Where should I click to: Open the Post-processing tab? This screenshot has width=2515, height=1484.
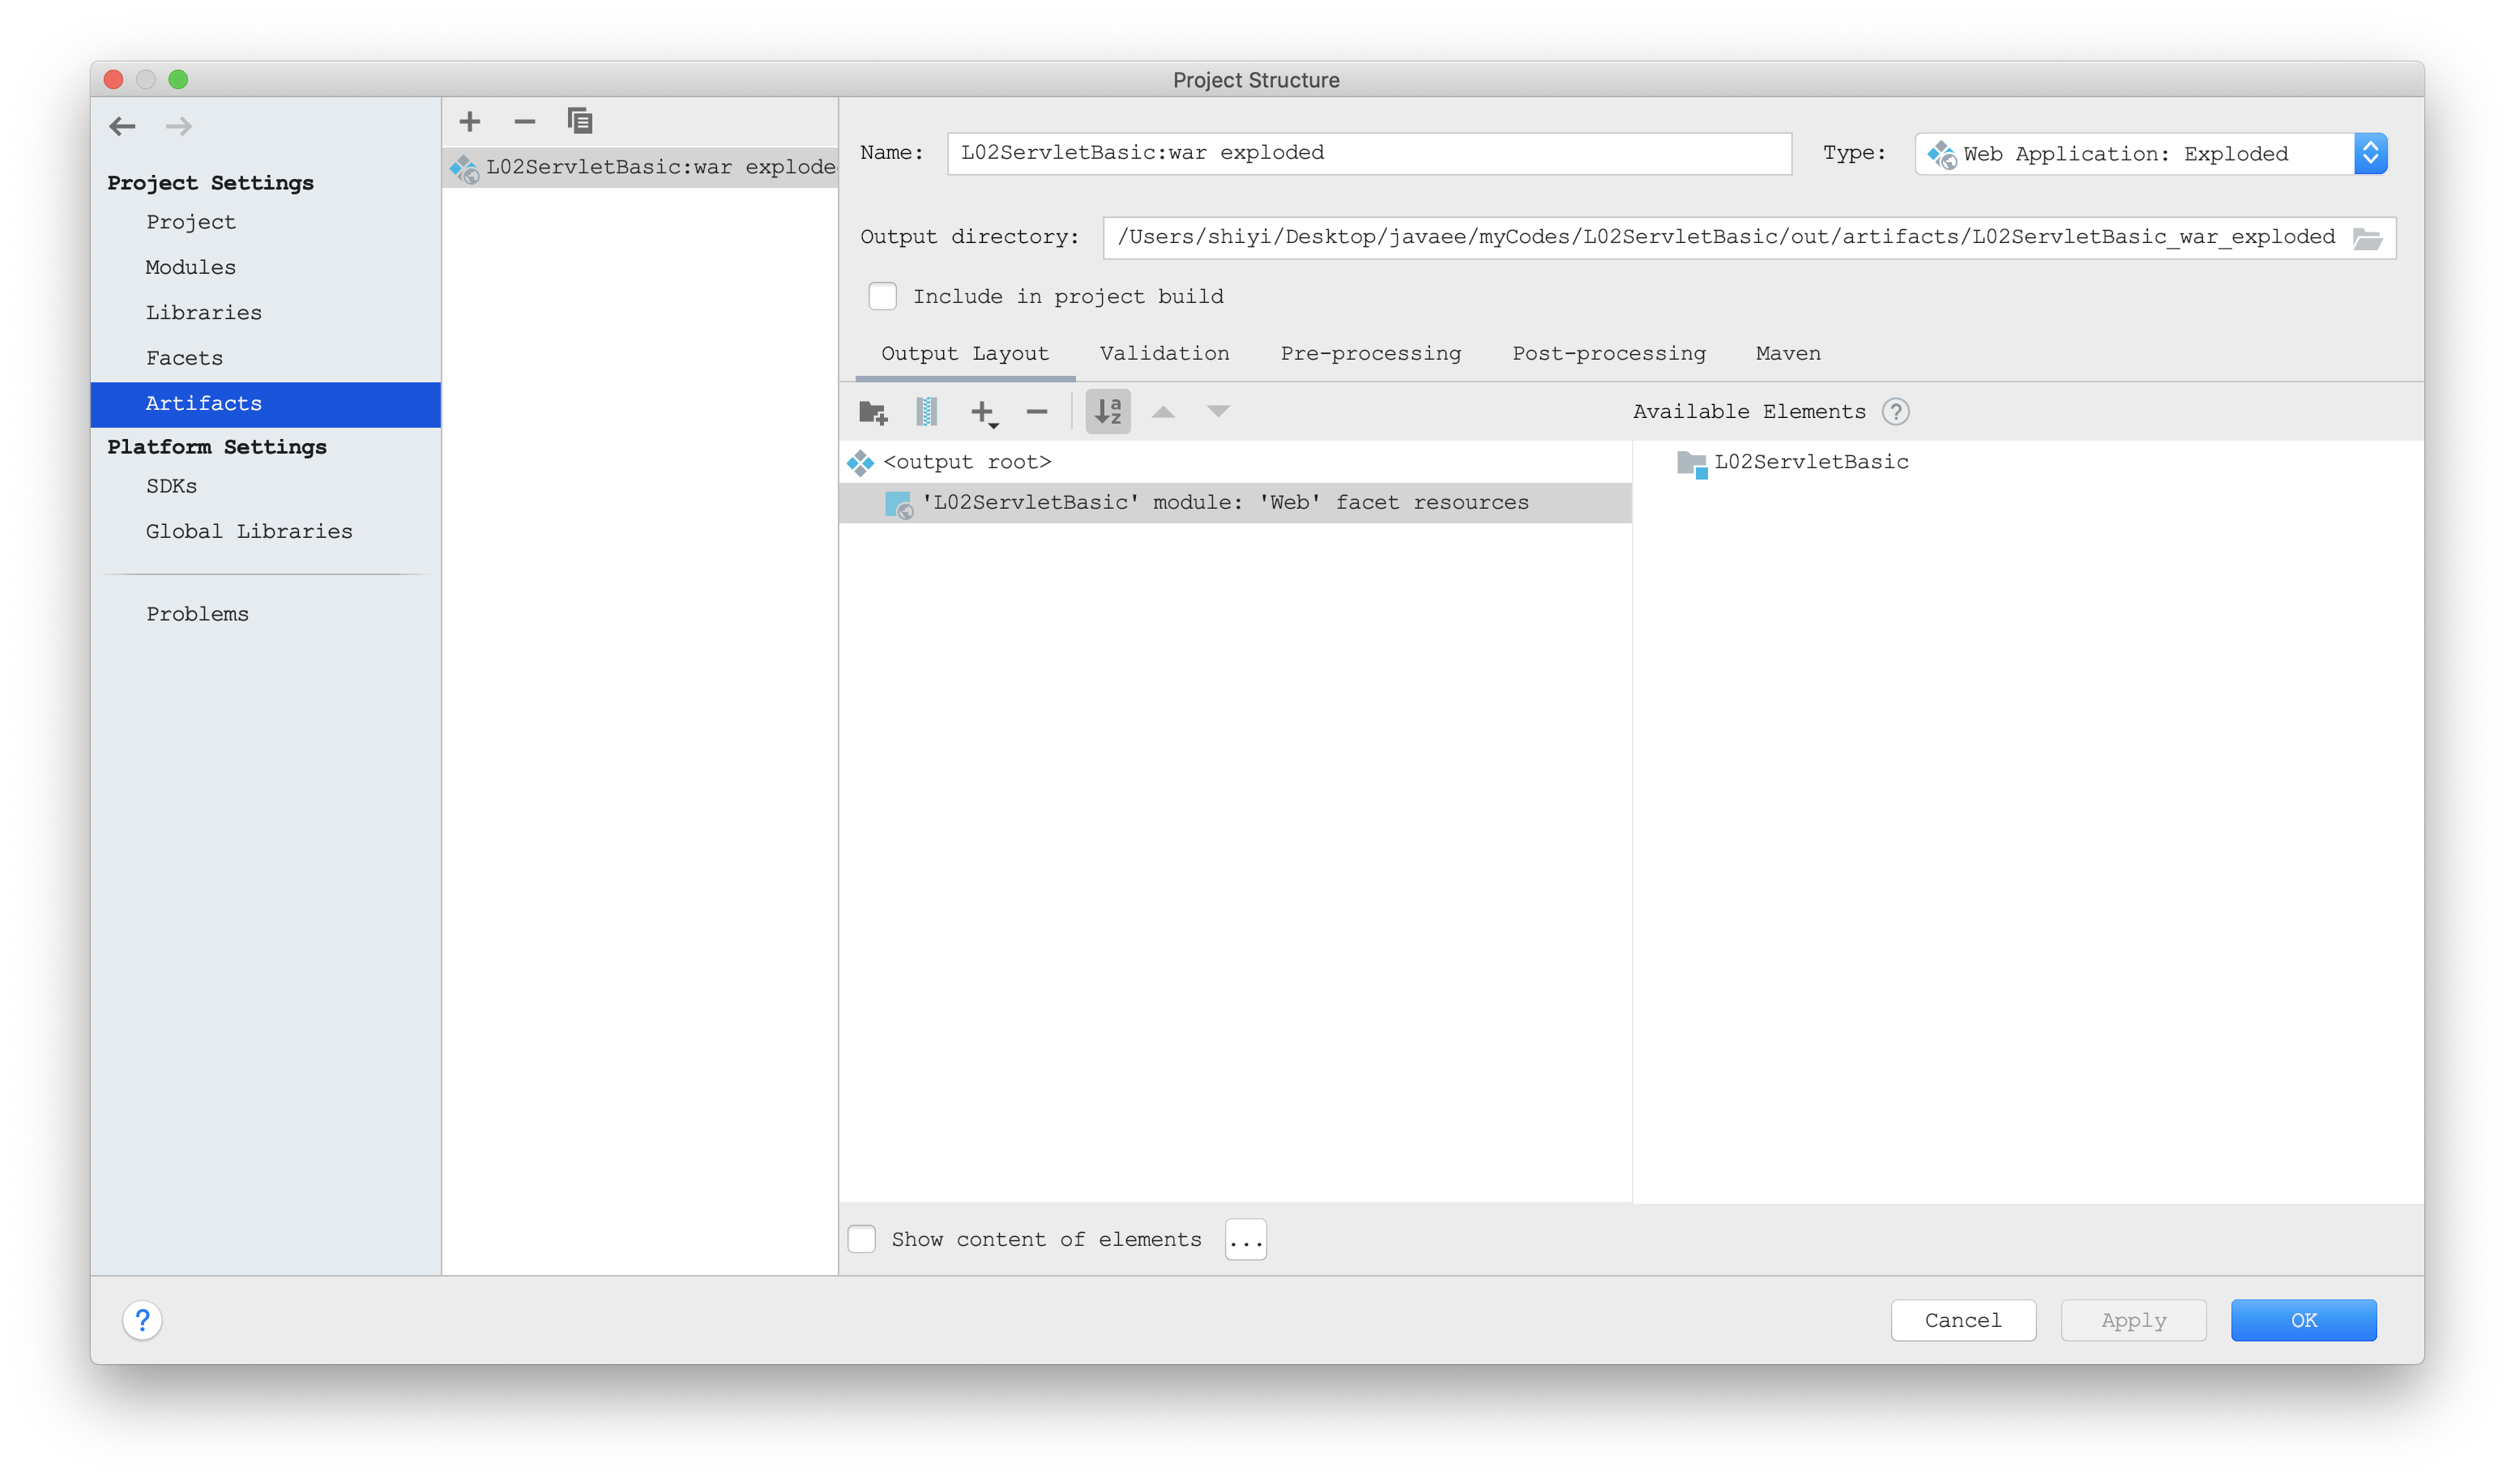(x=1608, y=353)
